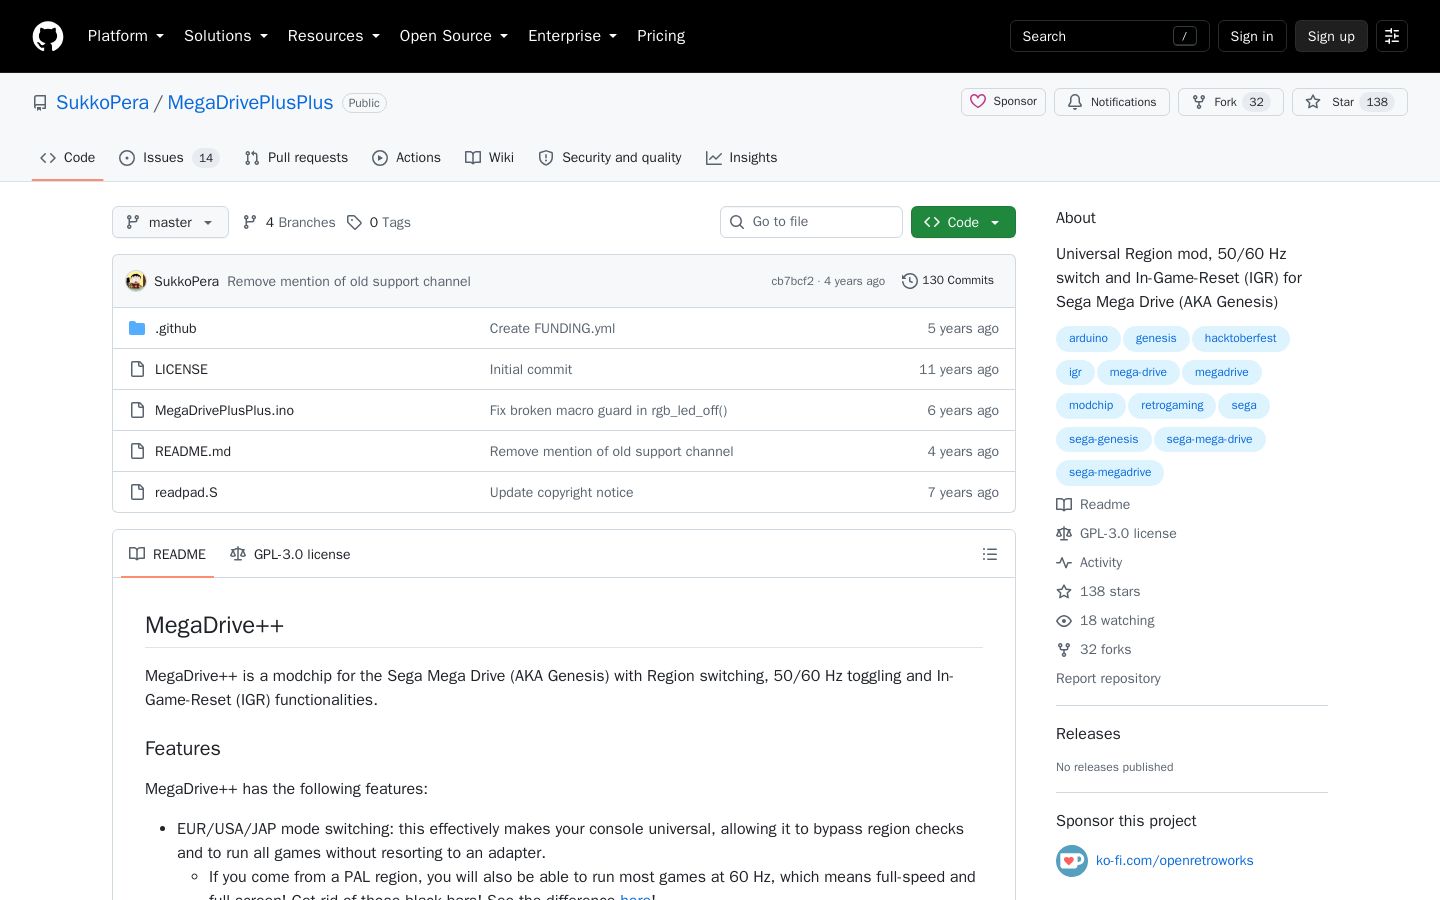Screen dimensions: 1440x900
Task: Open the .github folder
Action: coord(176,328)
